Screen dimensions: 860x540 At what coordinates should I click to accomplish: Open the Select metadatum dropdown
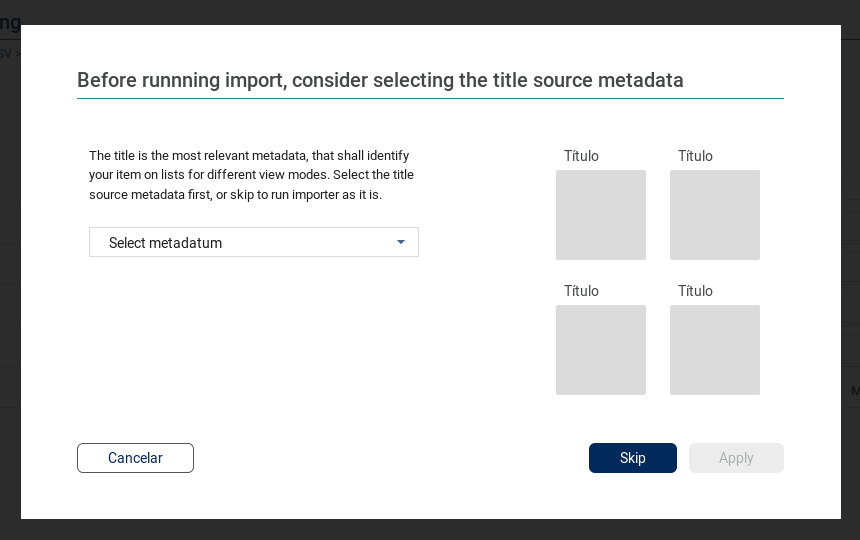pos(253,242)
